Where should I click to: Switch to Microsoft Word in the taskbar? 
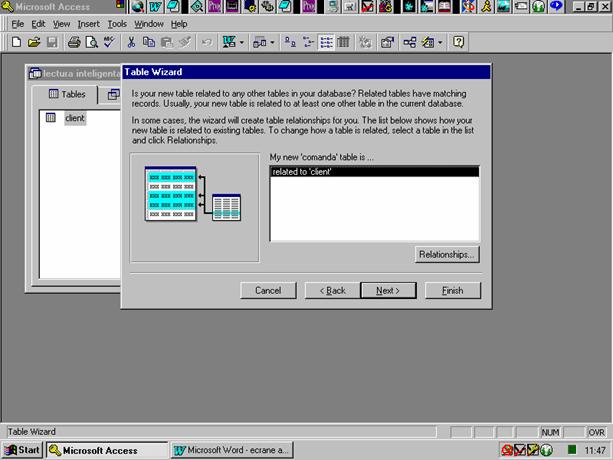(231, 450)
